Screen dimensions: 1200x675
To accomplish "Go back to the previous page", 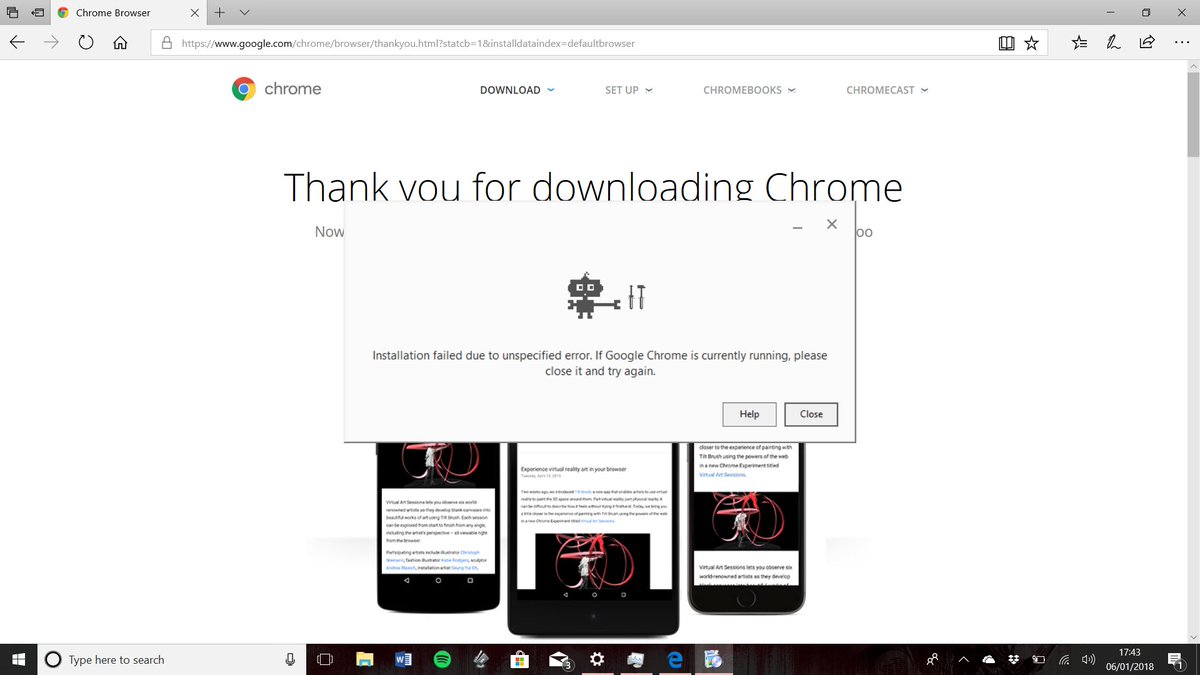I will pyautogui.click(x=17, y=43).
